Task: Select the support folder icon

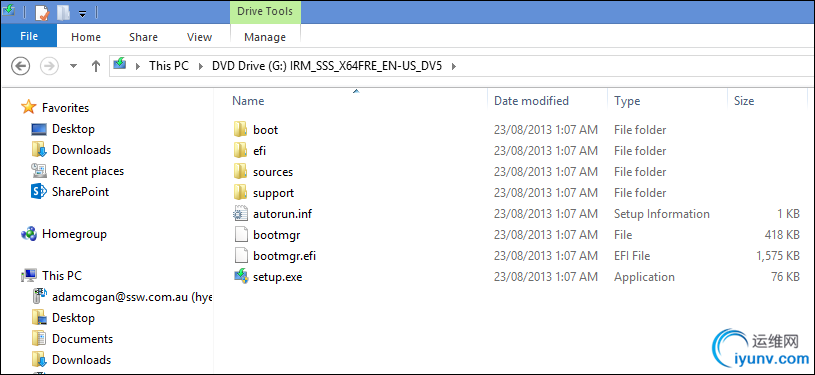Action: tap(240, 193)
